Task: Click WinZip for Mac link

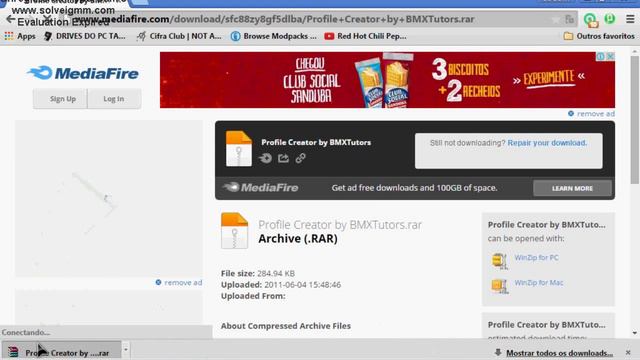Action: (x=539, y=282)
